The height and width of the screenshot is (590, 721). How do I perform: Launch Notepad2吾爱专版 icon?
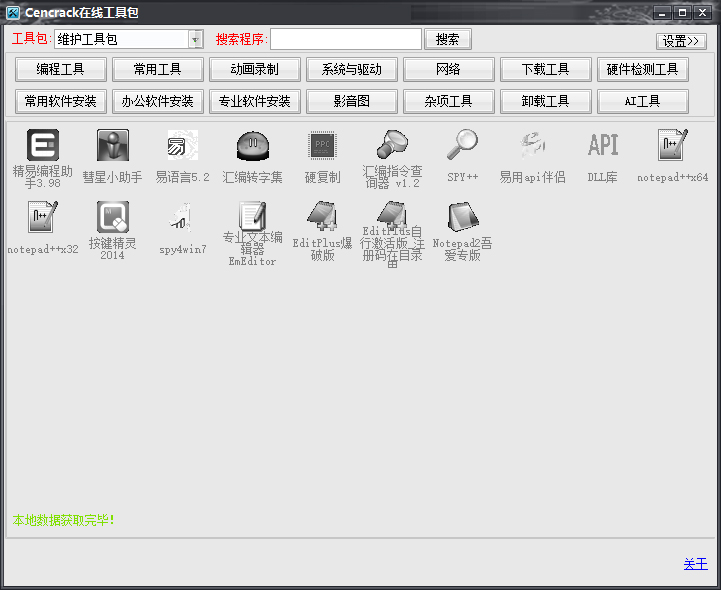(x=462, y=217)
